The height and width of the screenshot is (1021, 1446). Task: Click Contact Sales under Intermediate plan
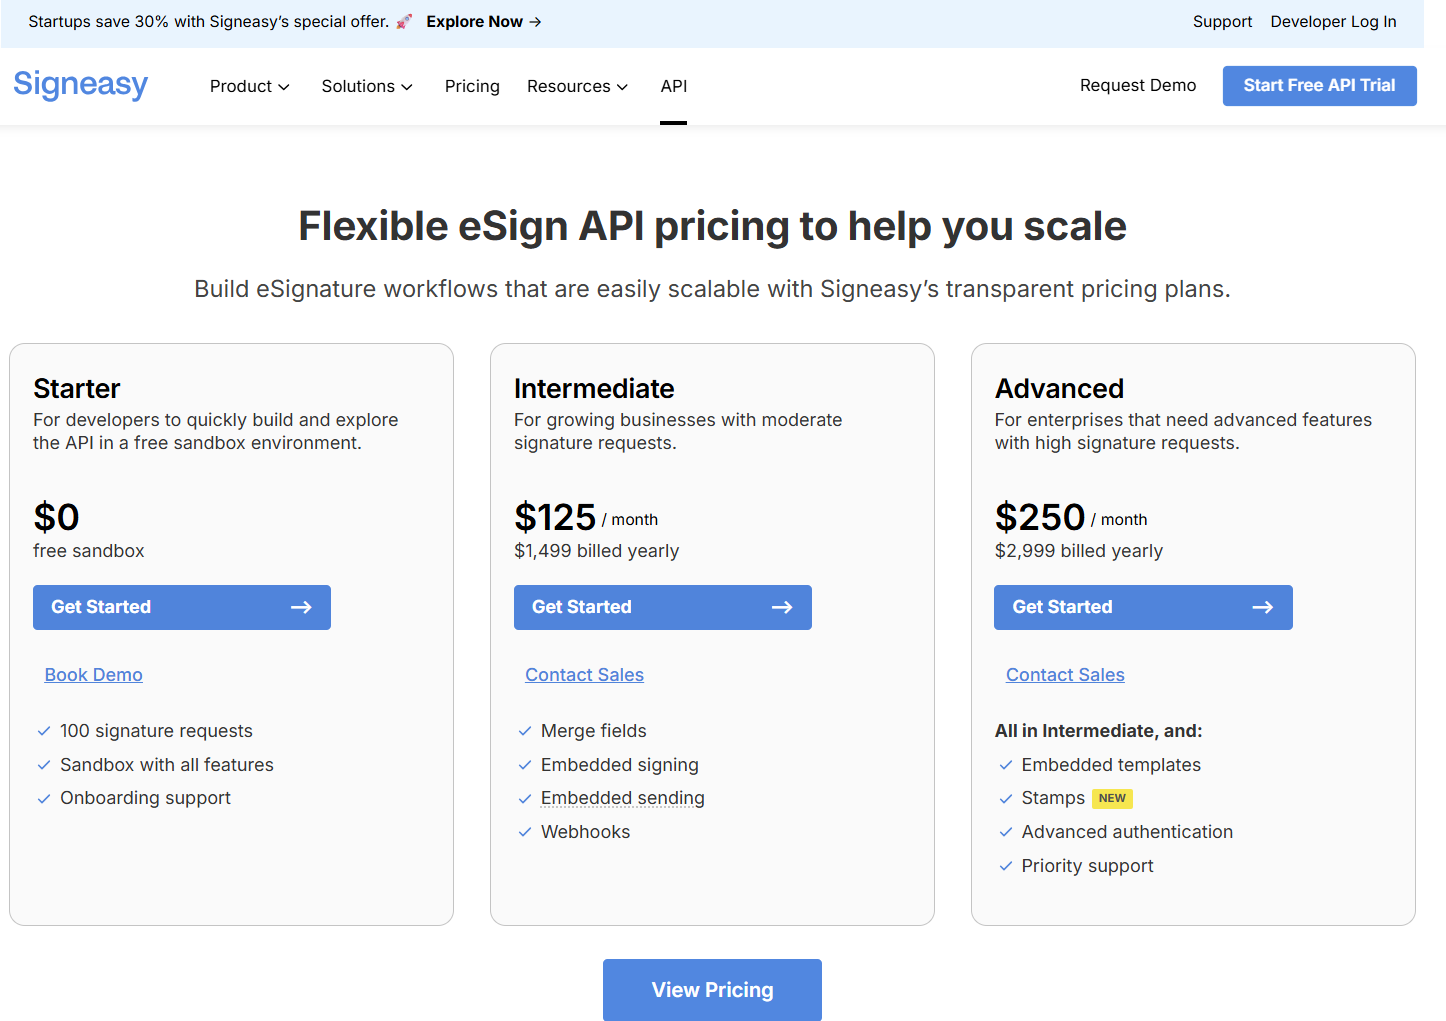tap(585, 675)
